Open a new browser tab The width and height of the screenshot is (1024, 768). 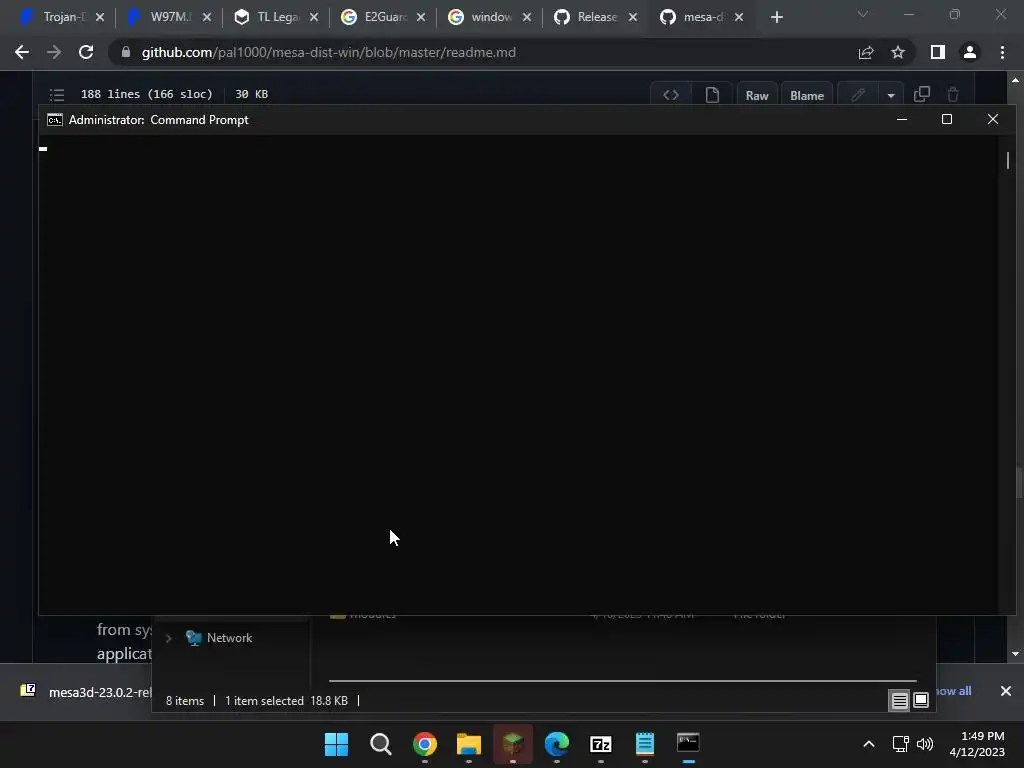pyautogui.click(x=776, y=18)
